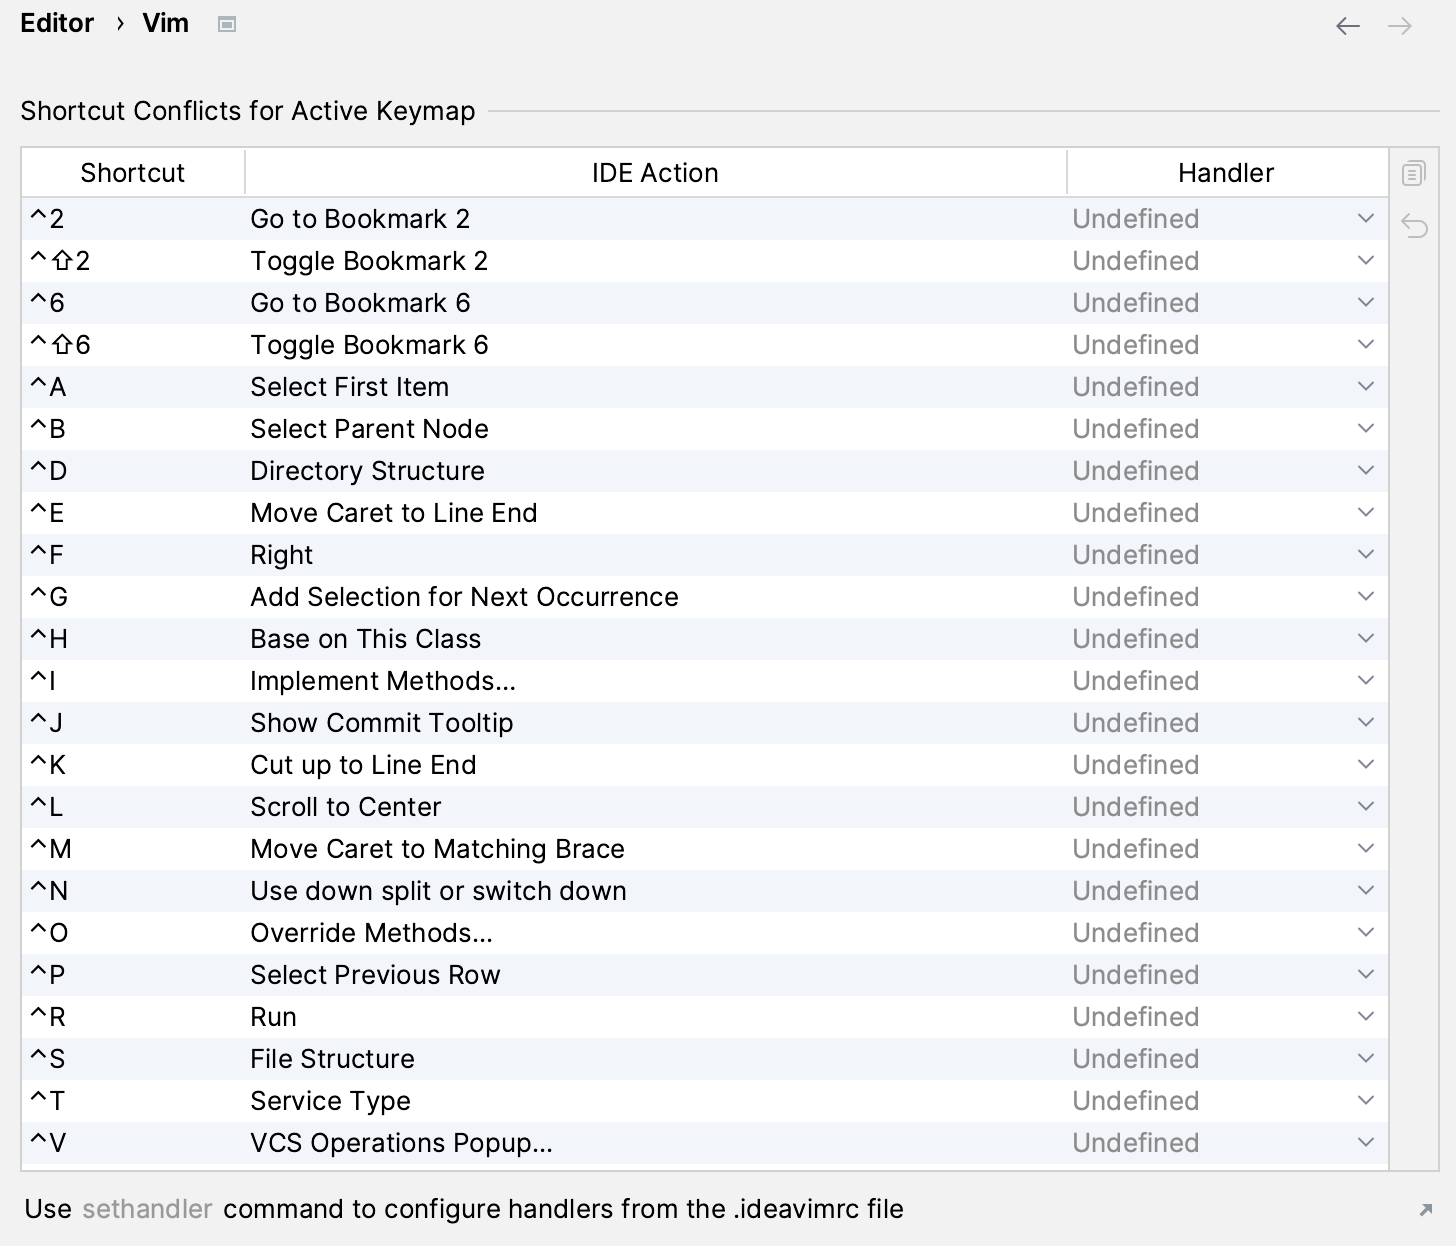Click the Shortcut column header
This screenshot has height=1246, width=1456.
point(132,173)
